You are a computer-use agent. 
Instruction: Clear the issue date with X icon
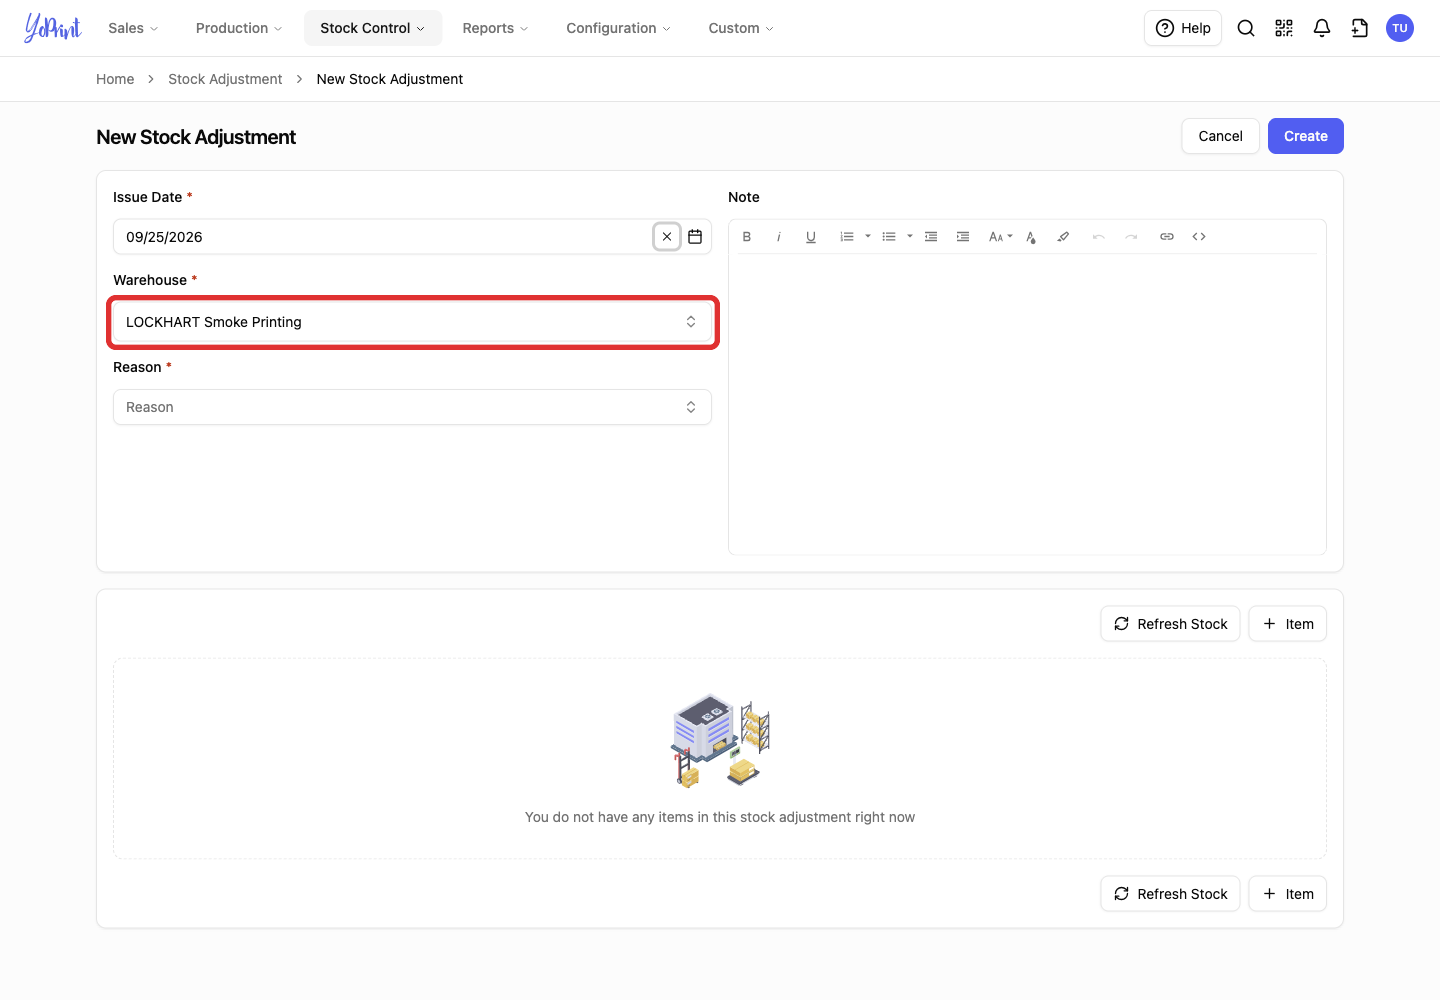coord(667,237)
